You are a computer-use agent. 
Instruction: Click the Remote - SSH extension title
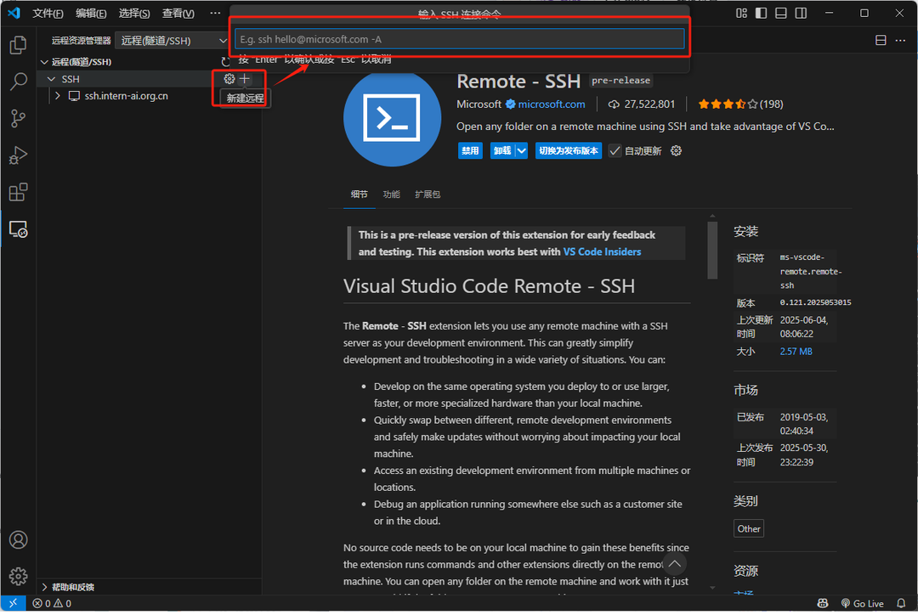click(518, 81)
